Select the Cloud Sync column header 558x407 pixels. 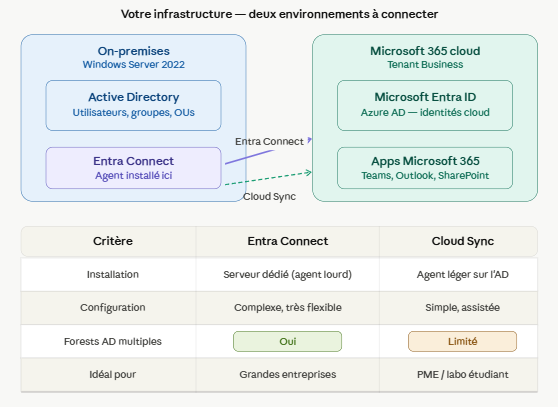(x=462, y=241)
